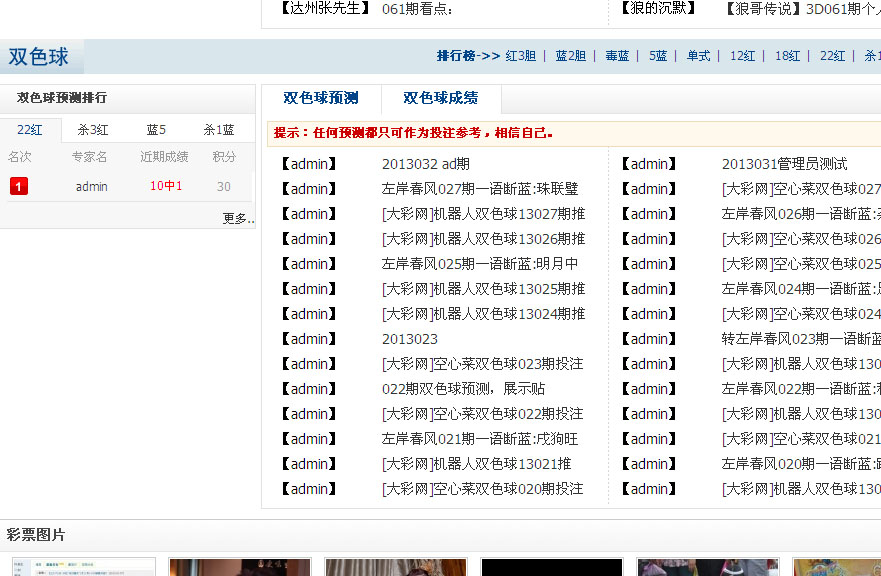Open the 红3胆 leaderboard link
Image resolution: width=881 pixels, height=576 pixels.
pyautogui.click(x=520, y=56)
